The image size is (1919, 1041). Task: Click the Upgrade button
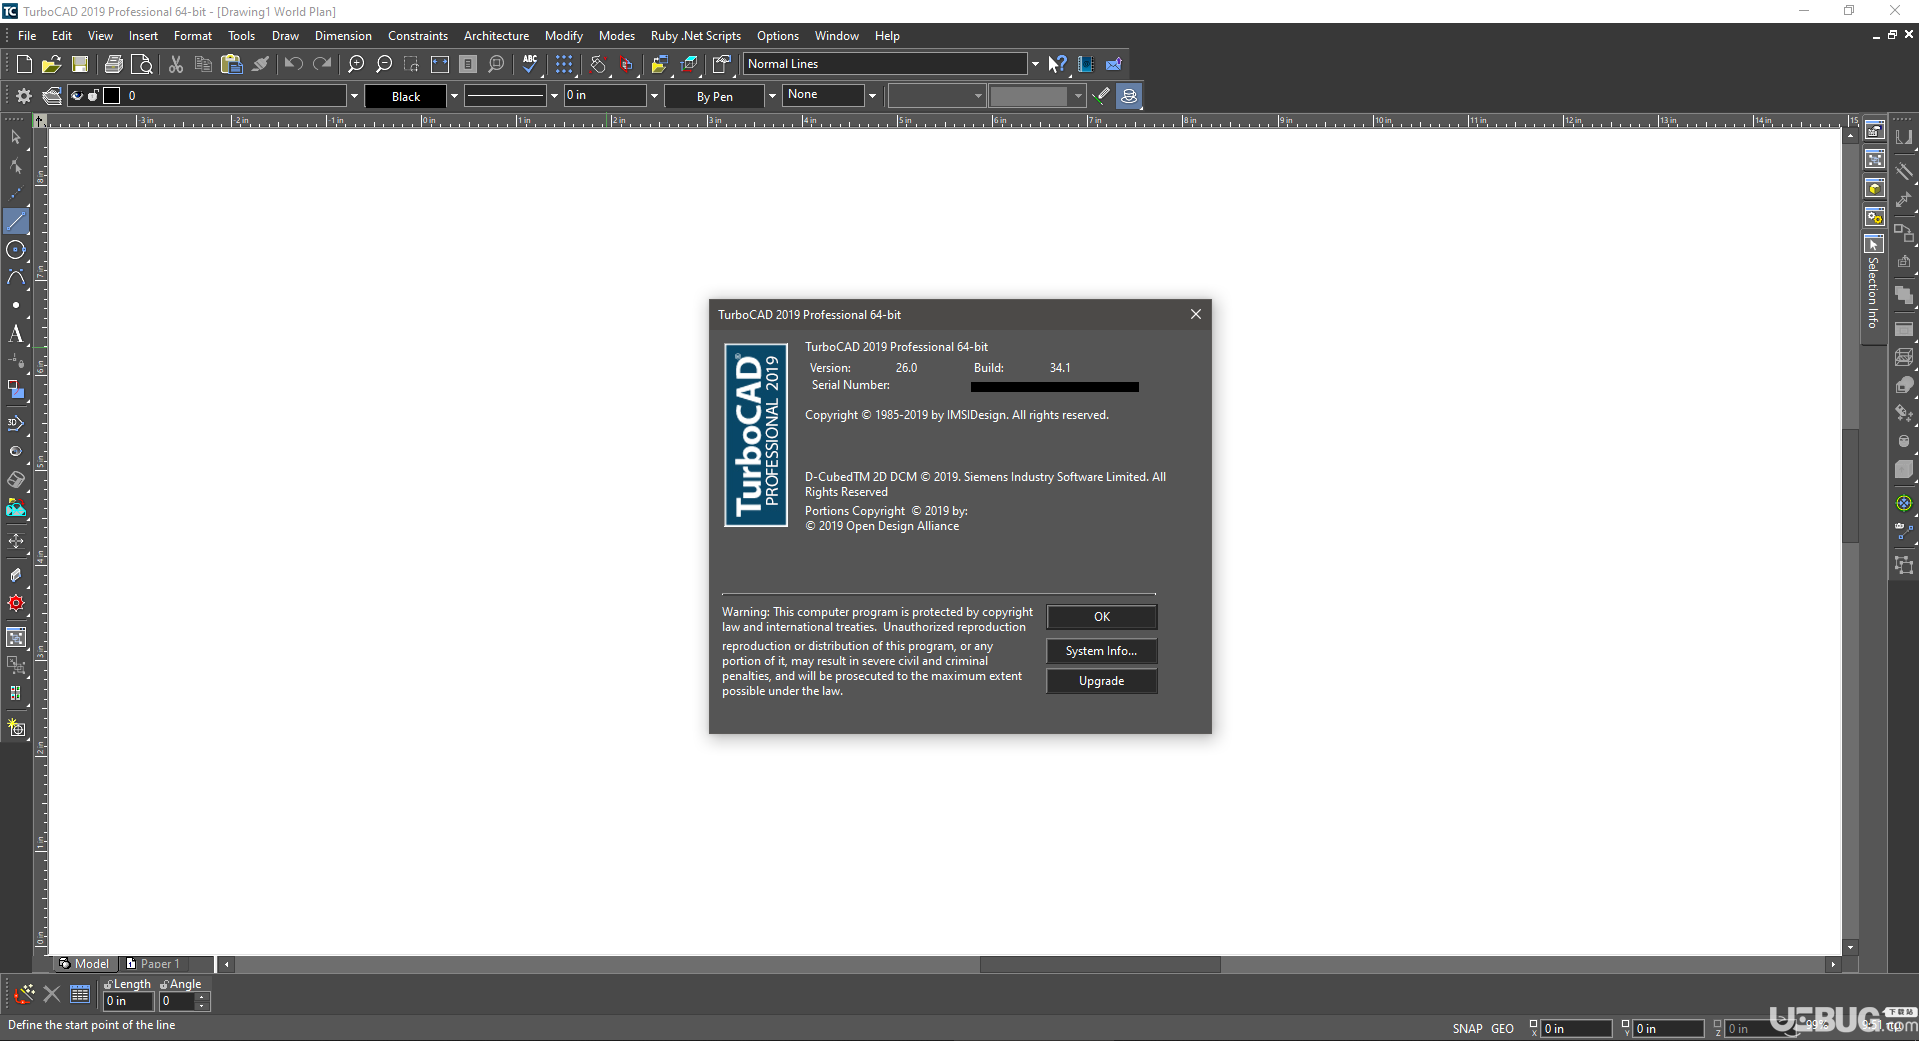1102,681
